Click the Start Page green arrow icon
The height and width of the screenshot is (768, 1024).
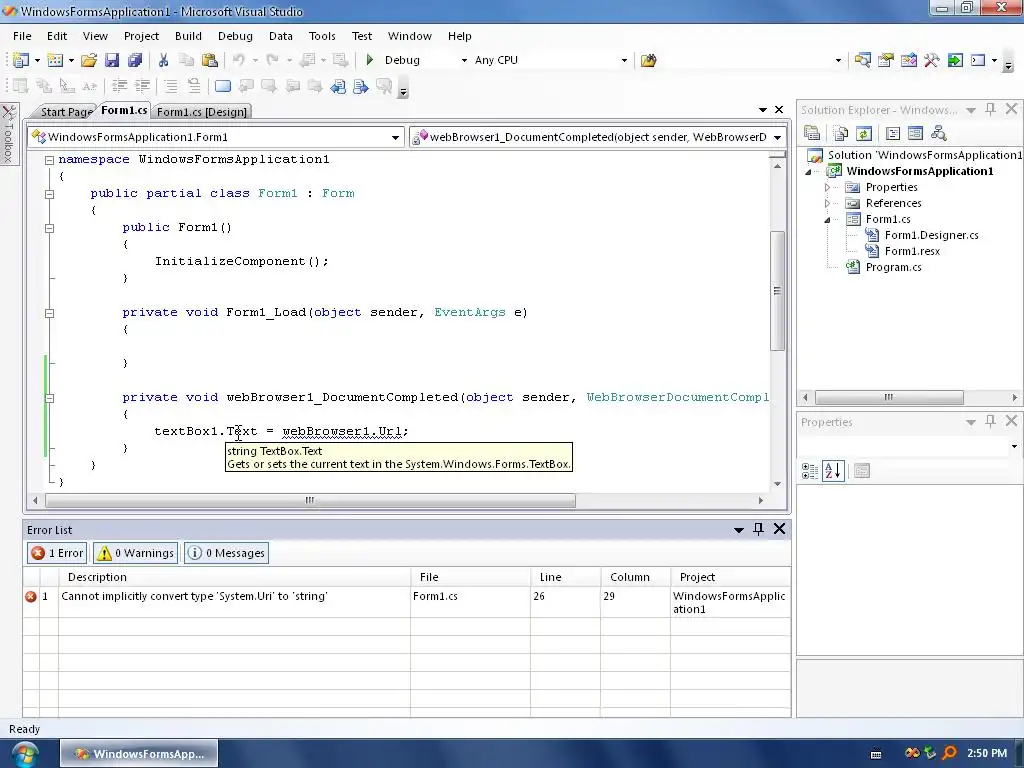pos(955,60)
